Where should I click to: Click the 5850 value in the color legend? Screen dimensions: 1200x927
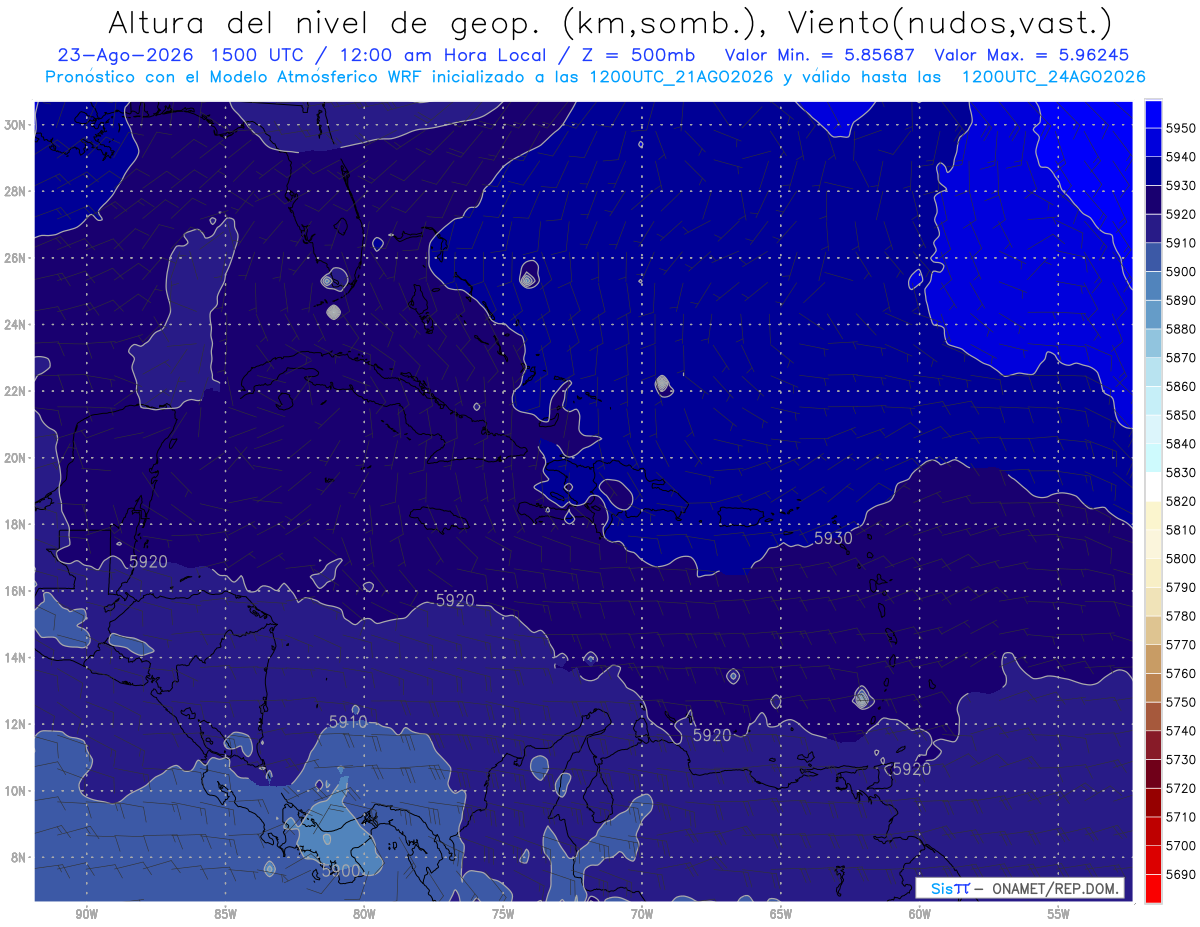tap(1181, 415)
